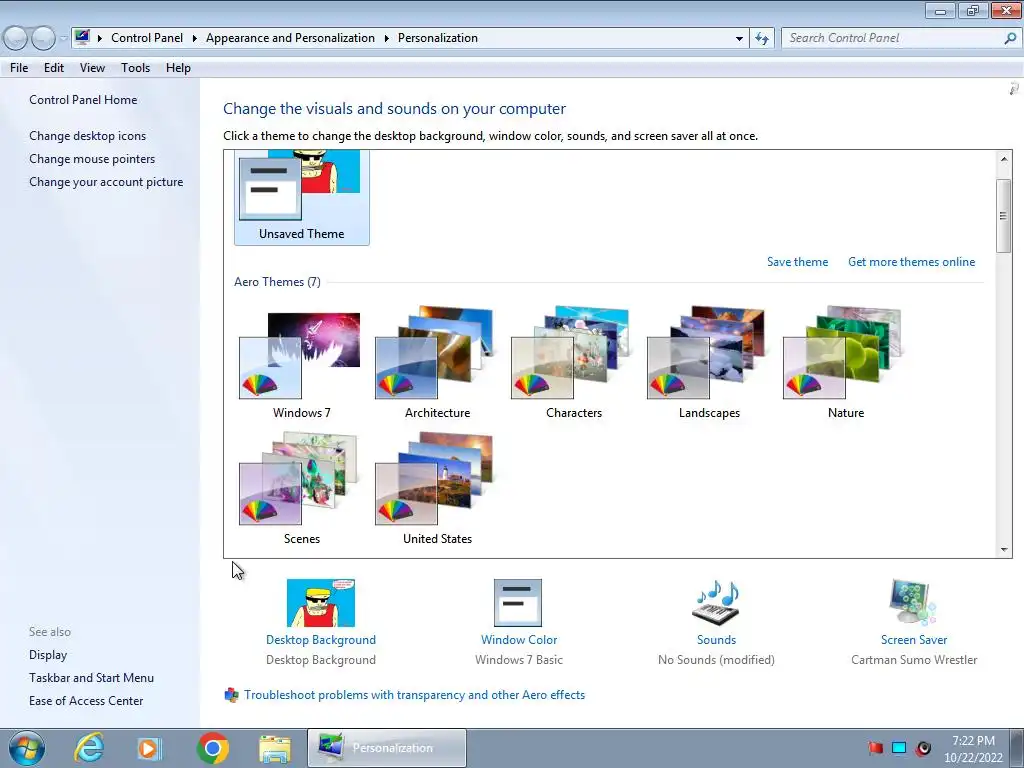
Task: Click the Forward navigation arrow
Action: point(43,39)
